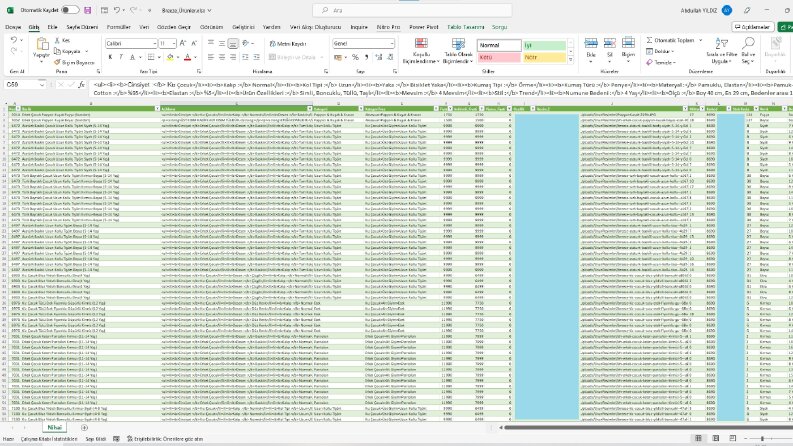Click the Kopyala (Copy) icon
The height and width of the screenshot is (446, 793).
pyautogui.click(x=57, y=51)
